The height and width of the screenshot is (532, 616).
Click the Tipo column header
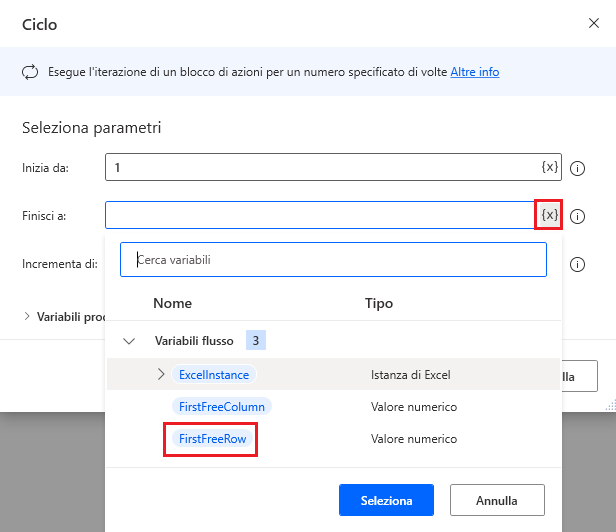[379, 303]
